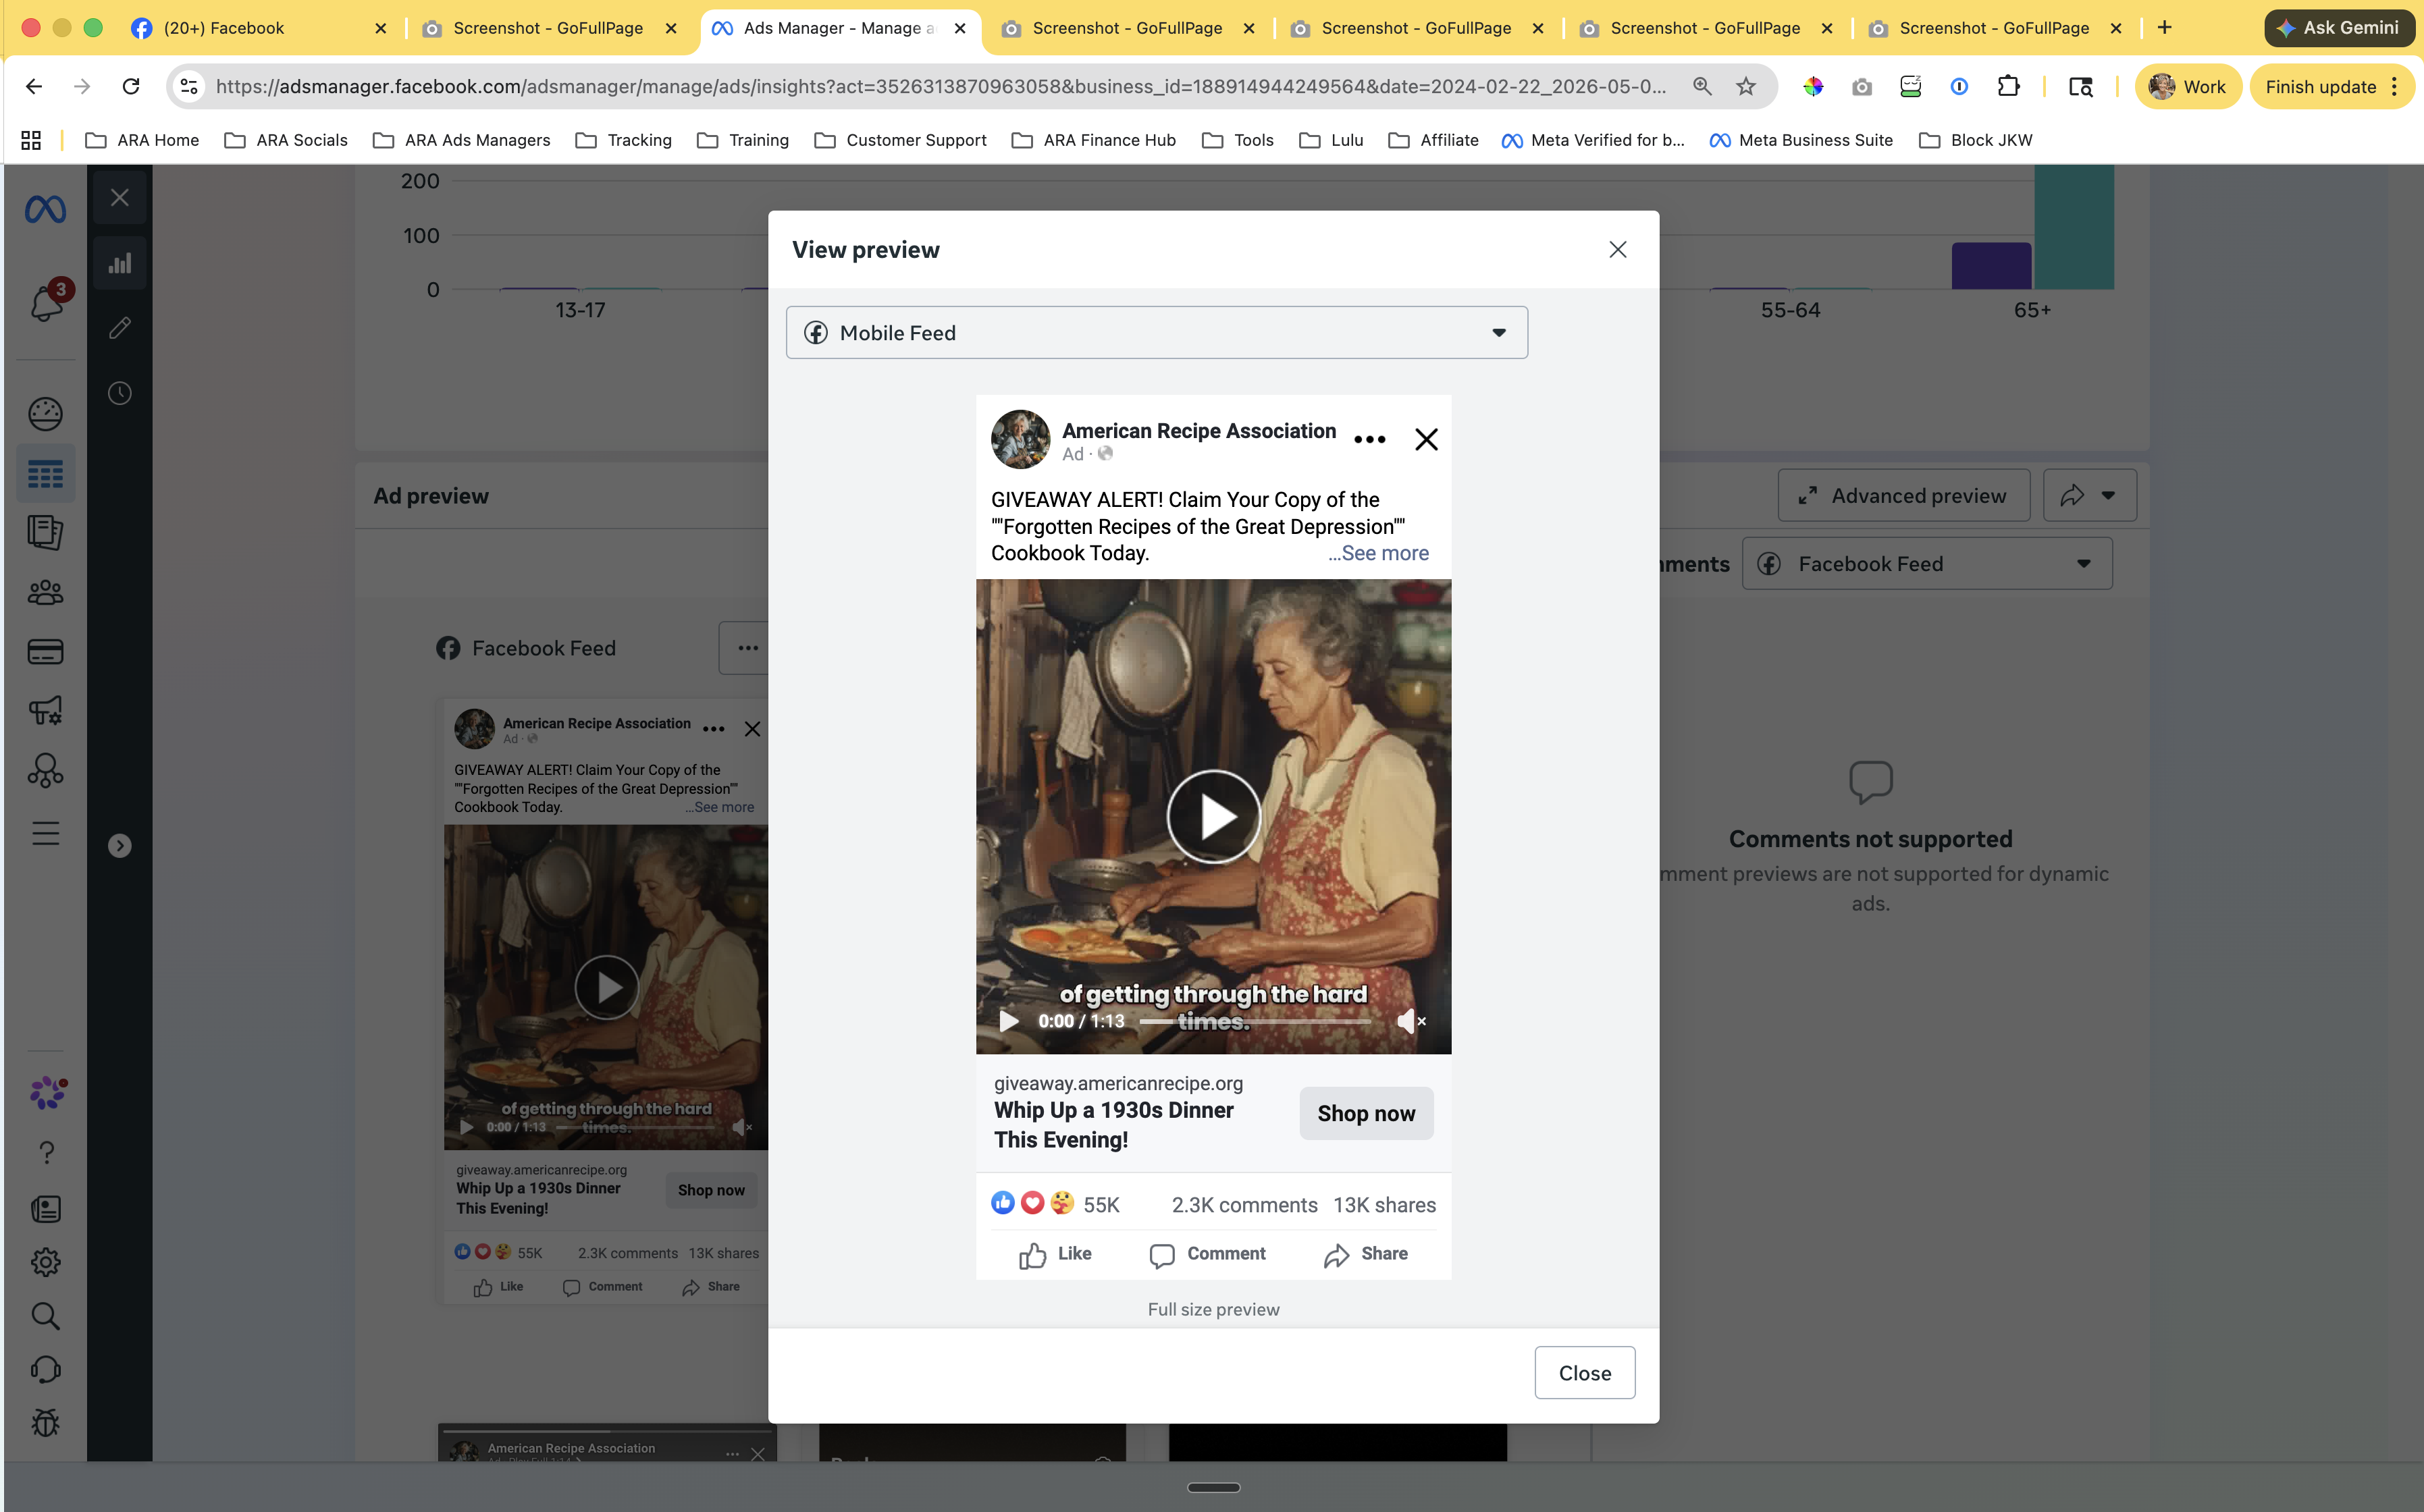The width and height of the screenshot is (2424, 1512).
Task: Switch to the (20+) Facebook tab
Action: tap(258, 28)
